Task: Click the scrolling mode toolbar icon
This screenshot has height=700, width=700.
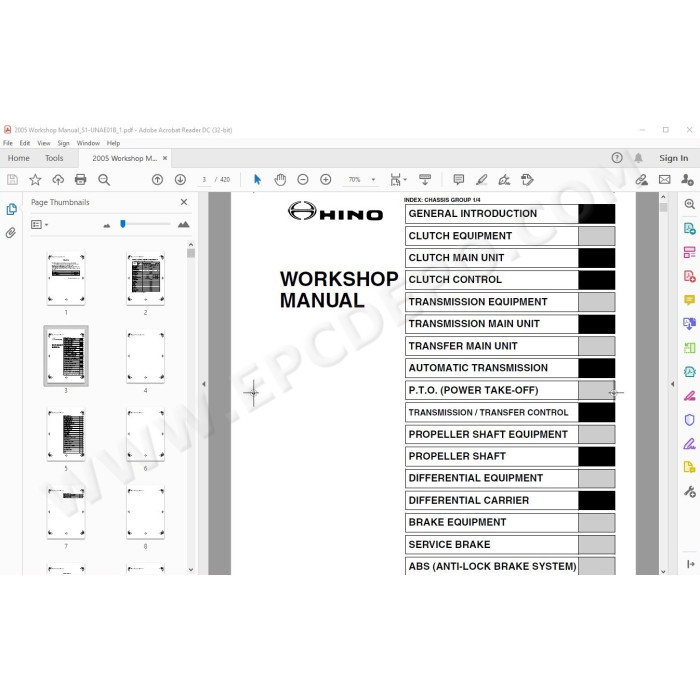Action: point(425,180)
